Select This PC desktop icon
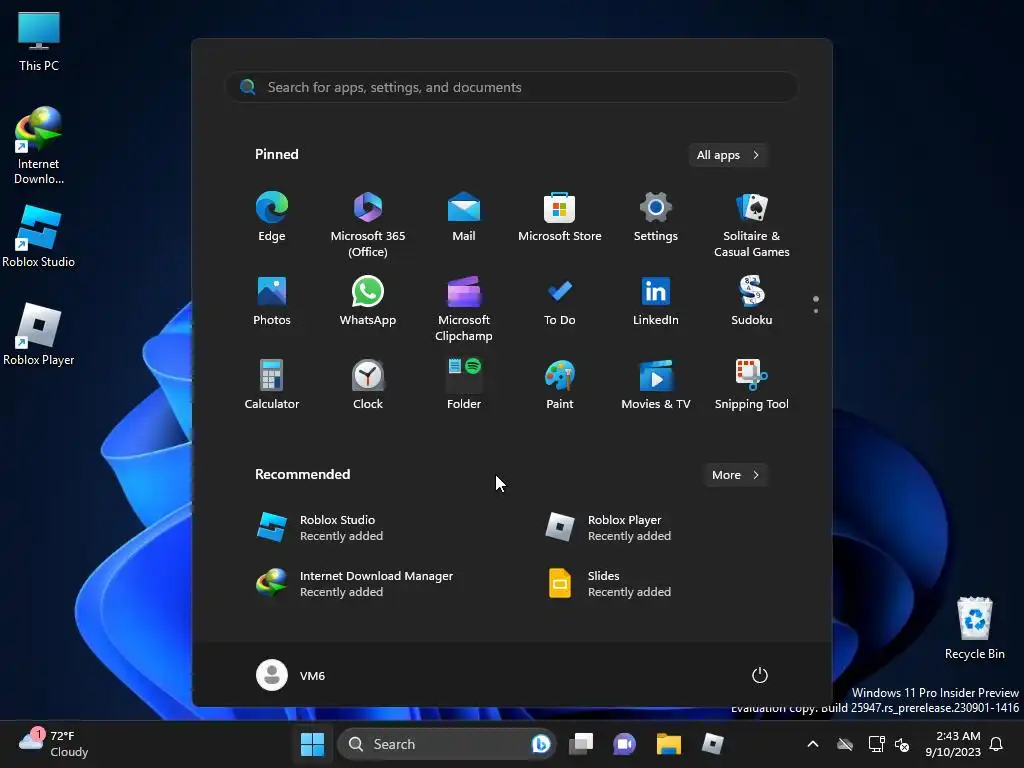1024x768 pixels. pos(39,41)
